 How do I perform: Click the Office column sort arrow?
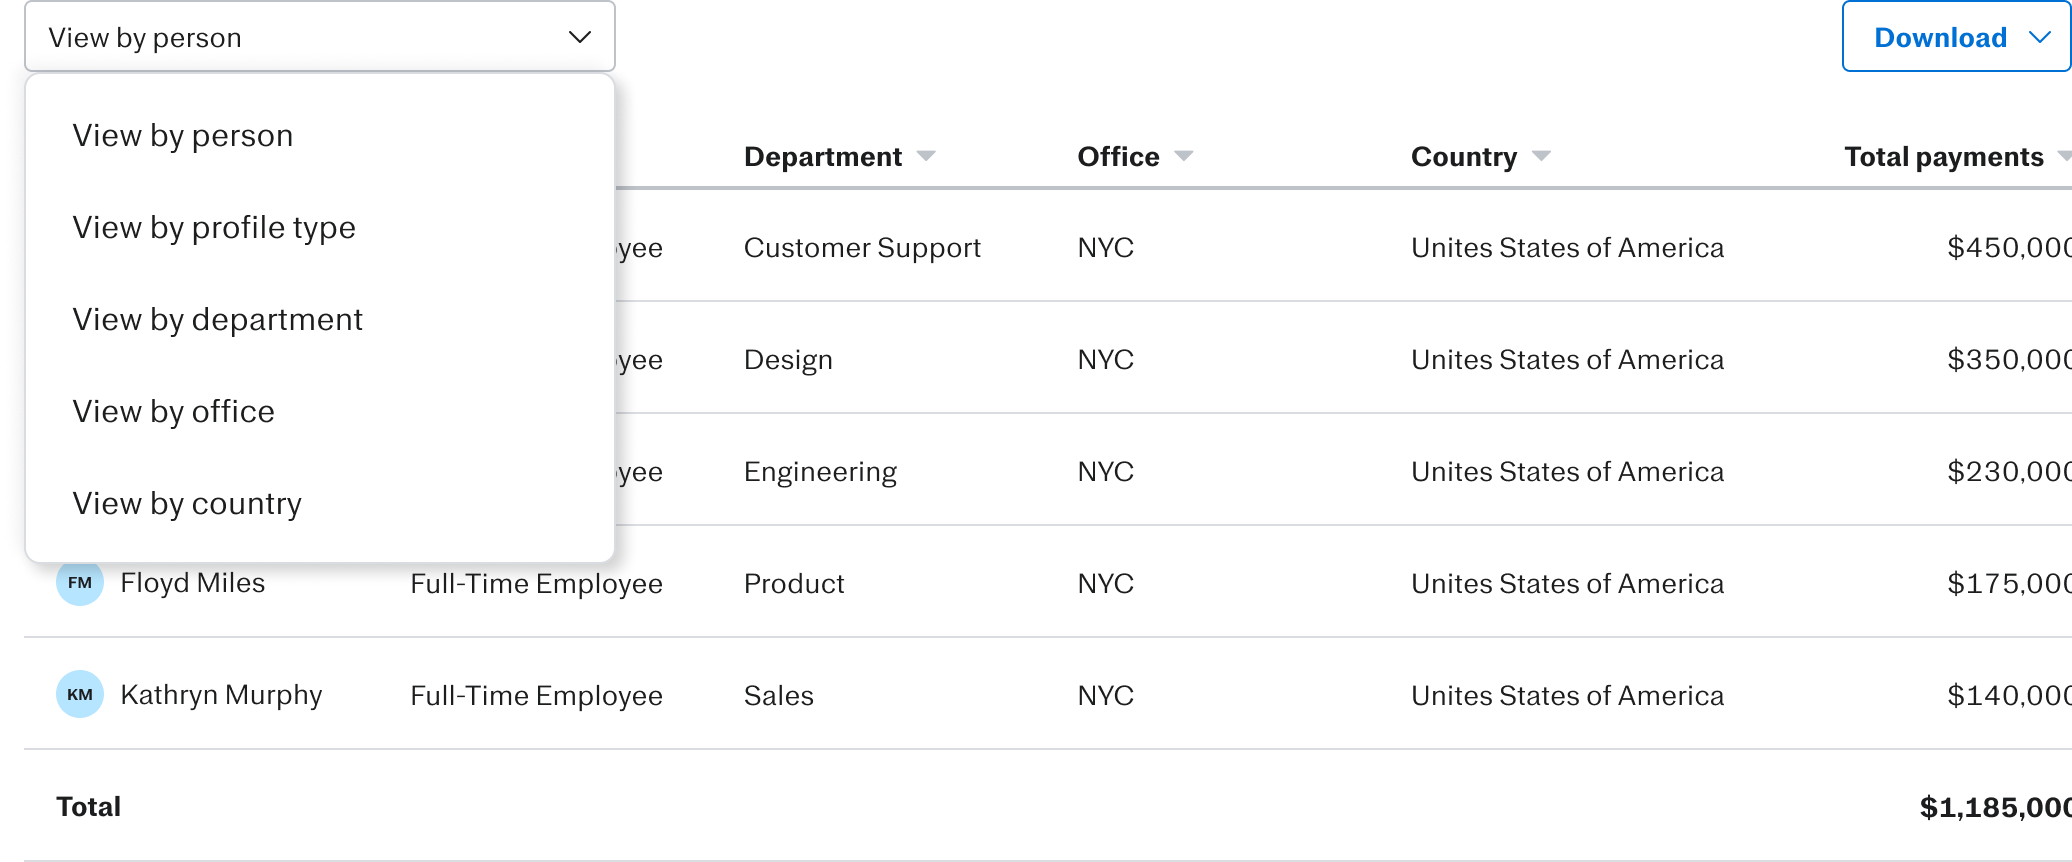pyautogui.click(x=1184, y=156)
